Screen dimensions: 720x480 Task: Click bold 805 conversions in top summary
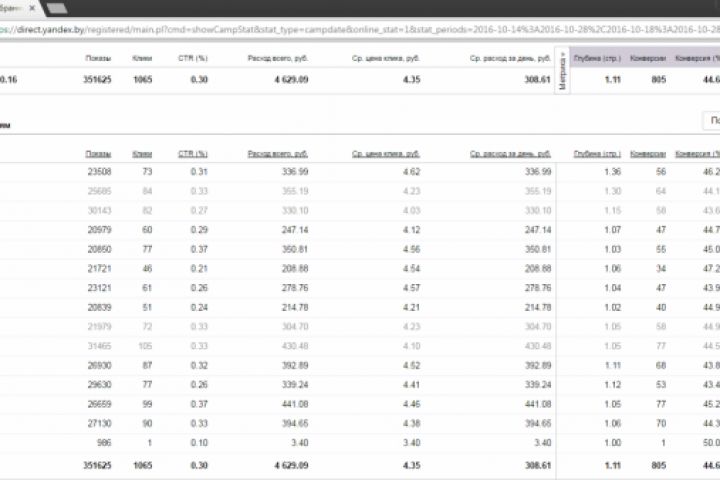point(658,79)
